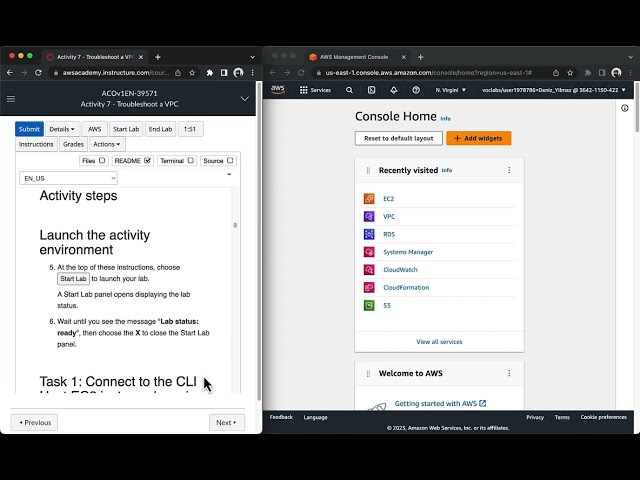Bookmark the AWS console page with the star
This screenshot has width=640, height=480.
(570, 73)
